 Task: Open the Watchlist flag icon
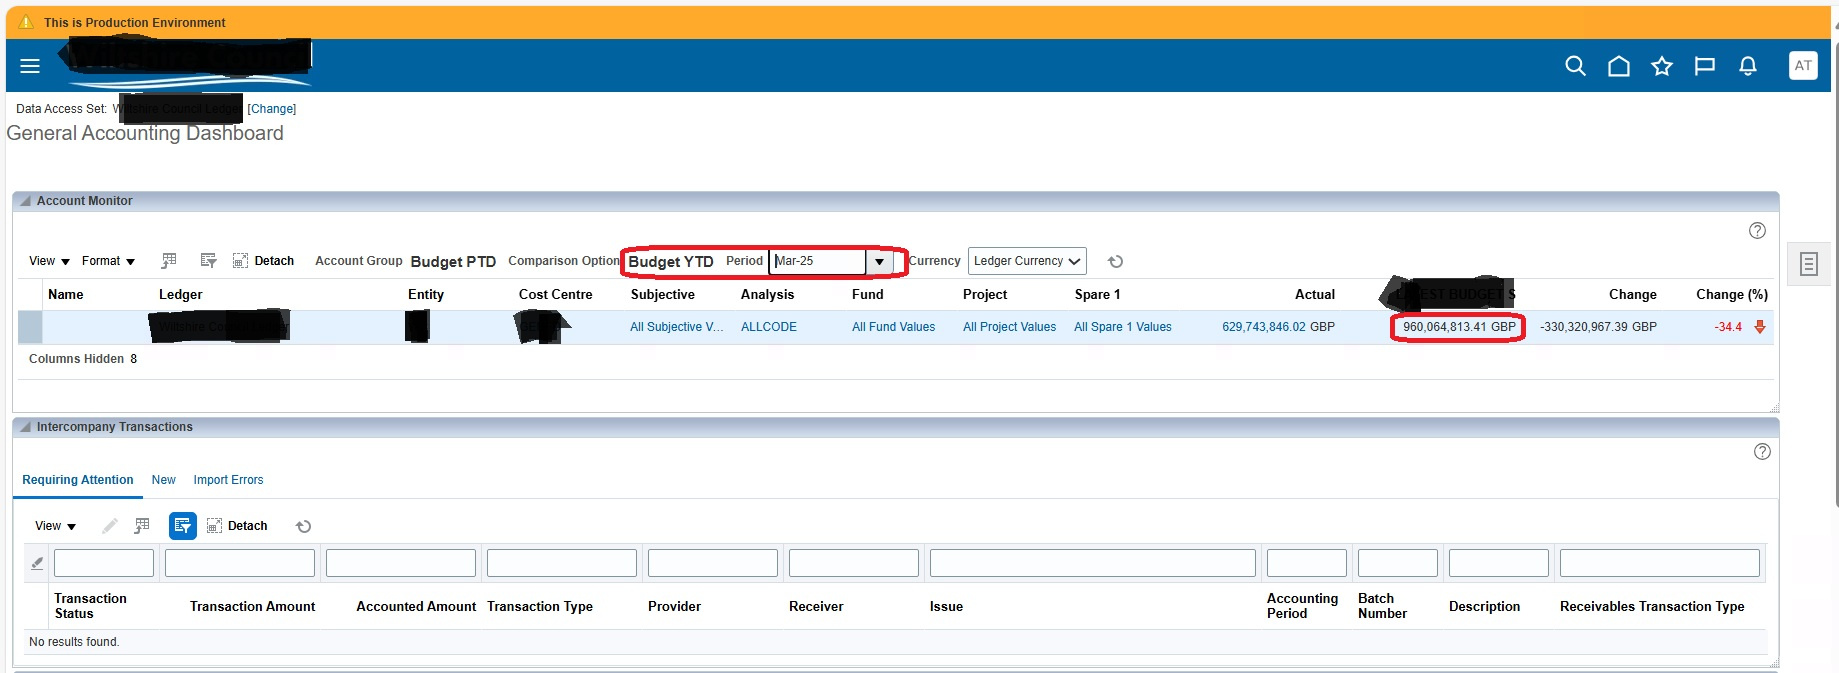pyautogui.click(x=1705, y=66)
